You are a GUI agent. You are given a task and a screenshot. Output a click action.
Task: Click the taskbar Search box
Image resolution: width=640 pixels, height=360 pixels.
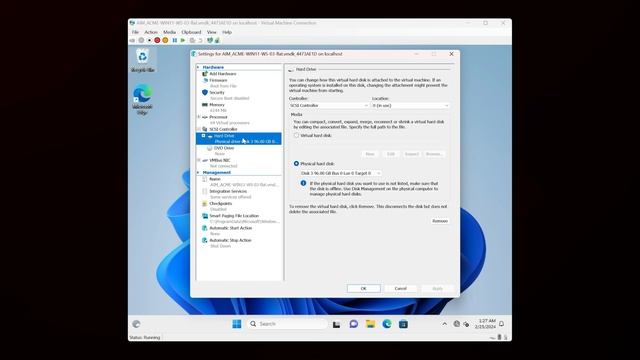pos(287,324)
